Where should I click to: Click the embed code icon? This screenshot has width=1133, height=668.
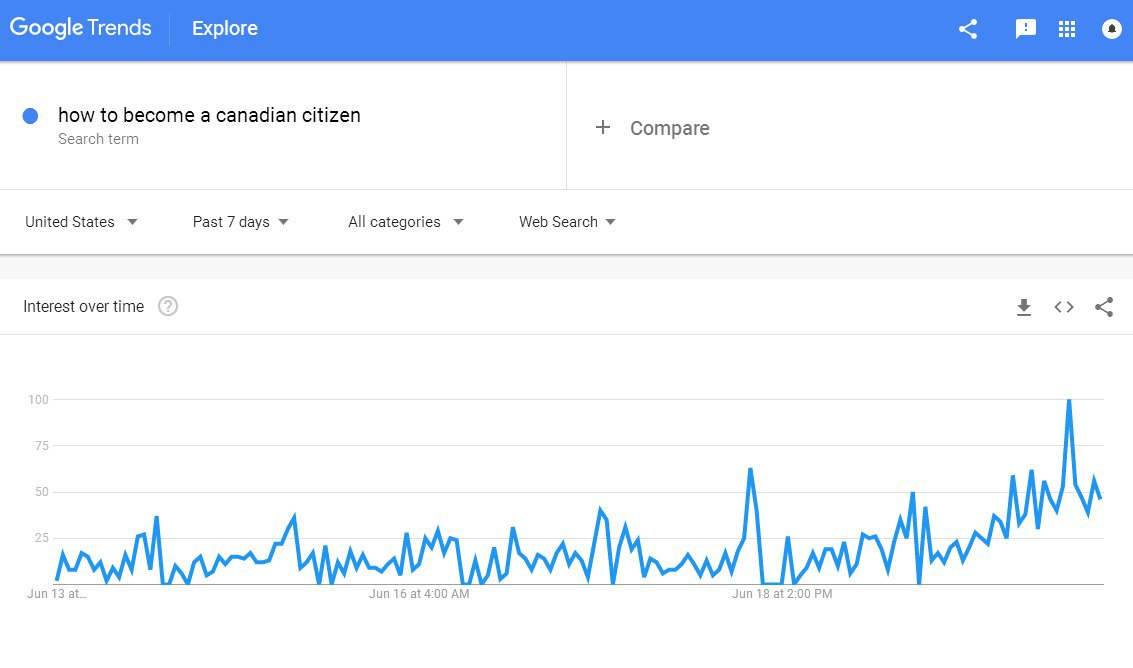coord(1064,307)
